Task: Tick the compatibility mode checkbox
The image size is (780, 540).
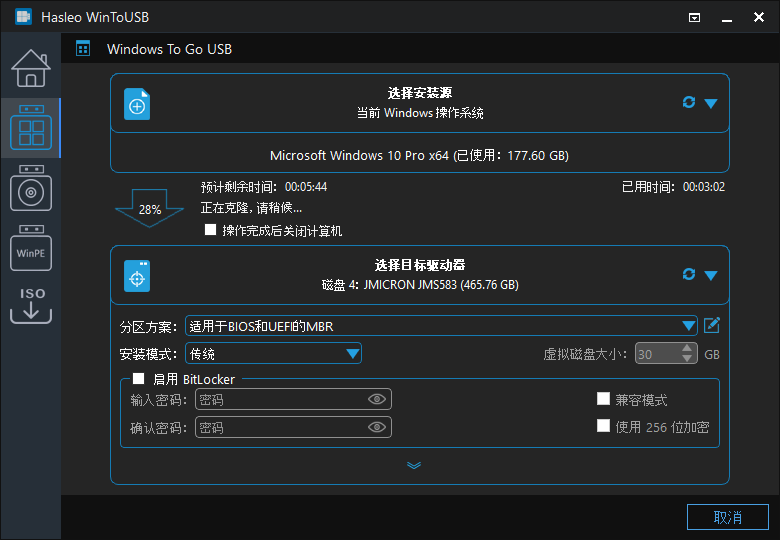Action: [x=603, y=399]
